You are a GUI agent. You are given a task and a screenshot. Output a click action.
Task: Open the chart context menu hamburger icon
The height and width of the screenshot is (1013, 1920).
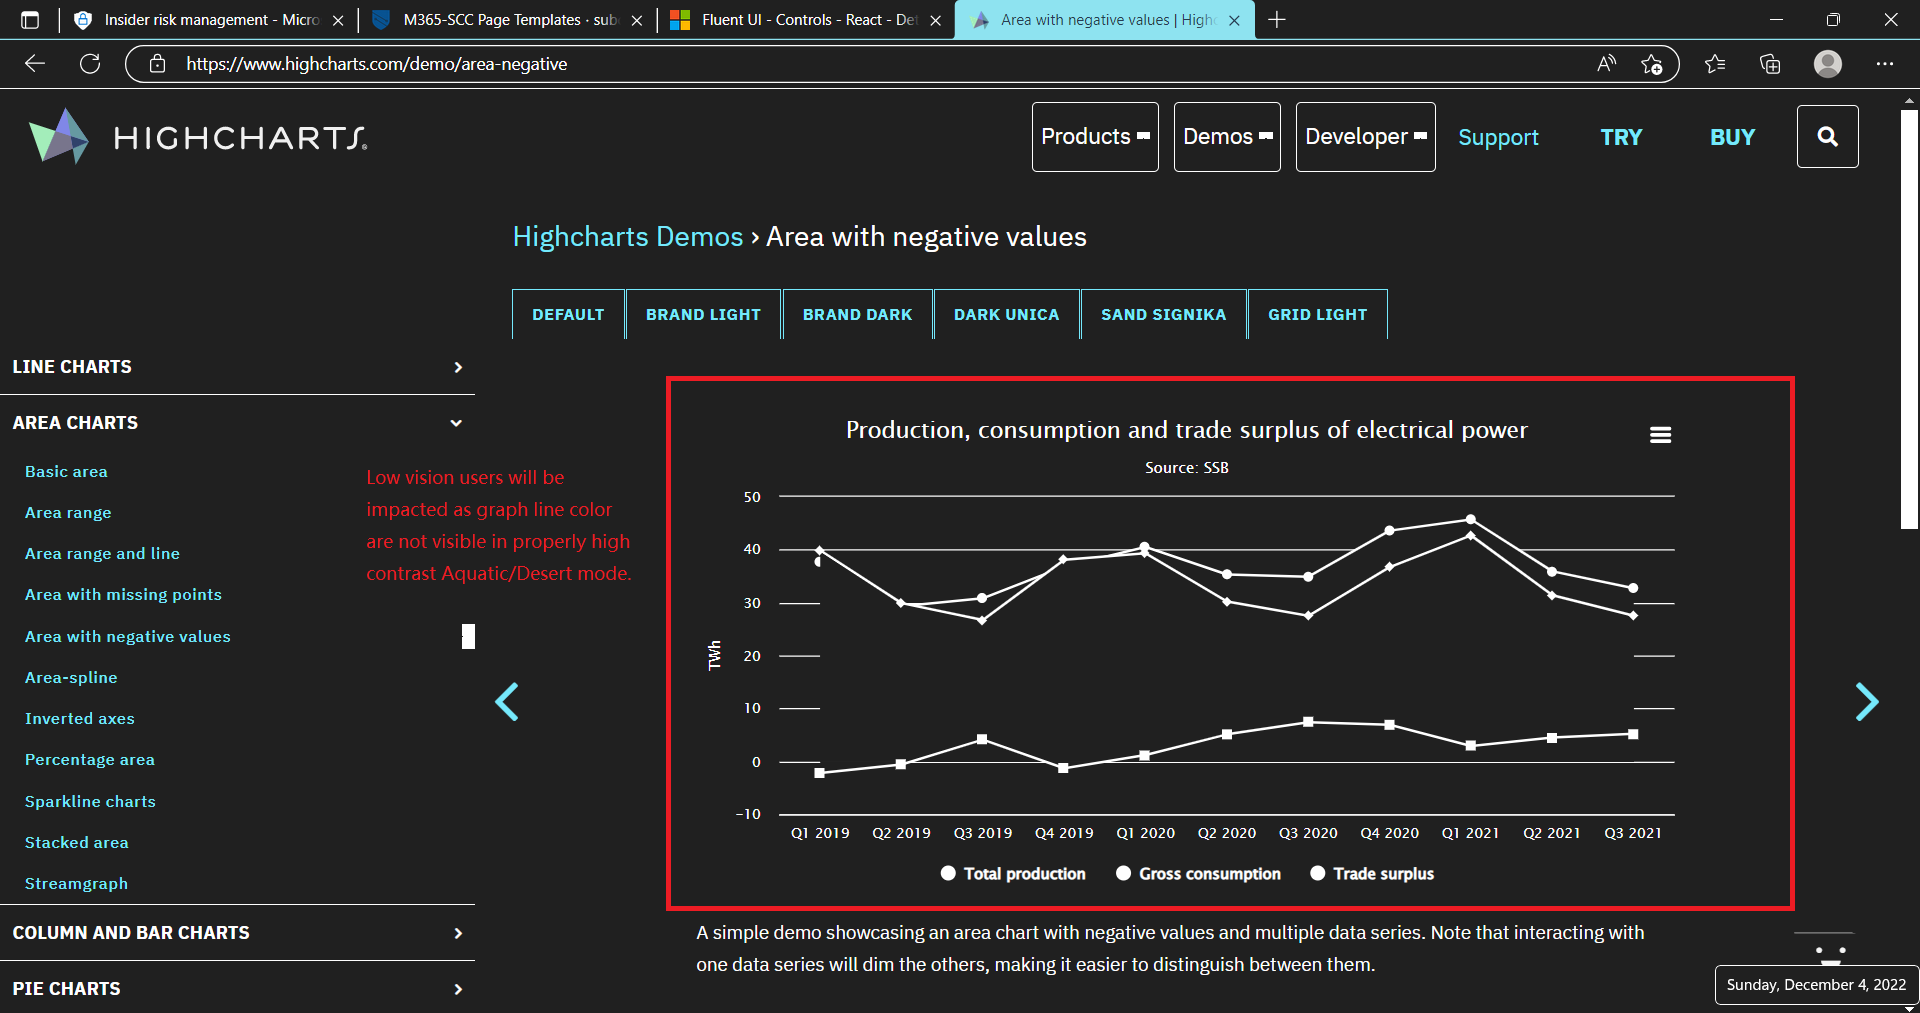tap(1660, 434)
